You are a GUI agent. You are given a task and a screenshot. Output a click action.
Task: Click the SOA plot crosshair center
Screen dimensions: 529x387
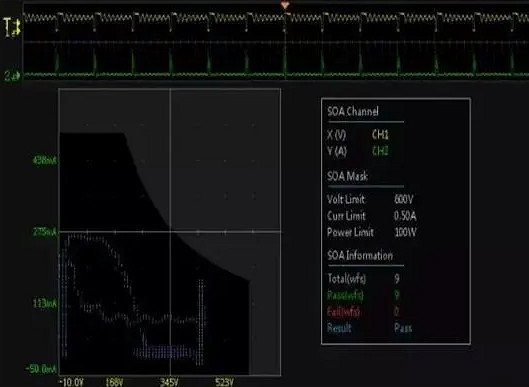tap(170, 232)
